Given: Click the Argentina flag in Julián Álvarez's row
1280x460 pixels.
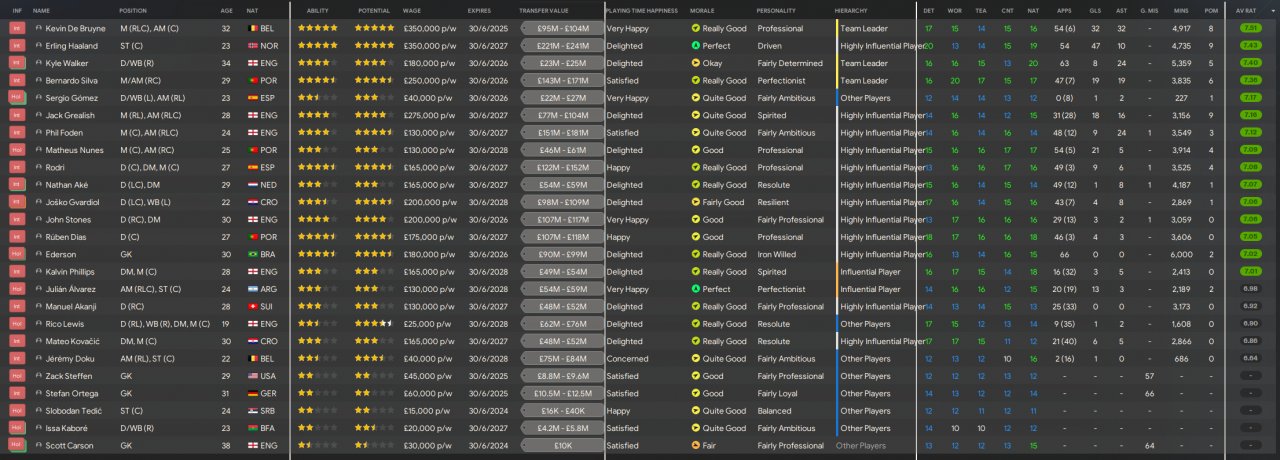Looking at the screenshot, I should 251,289.
